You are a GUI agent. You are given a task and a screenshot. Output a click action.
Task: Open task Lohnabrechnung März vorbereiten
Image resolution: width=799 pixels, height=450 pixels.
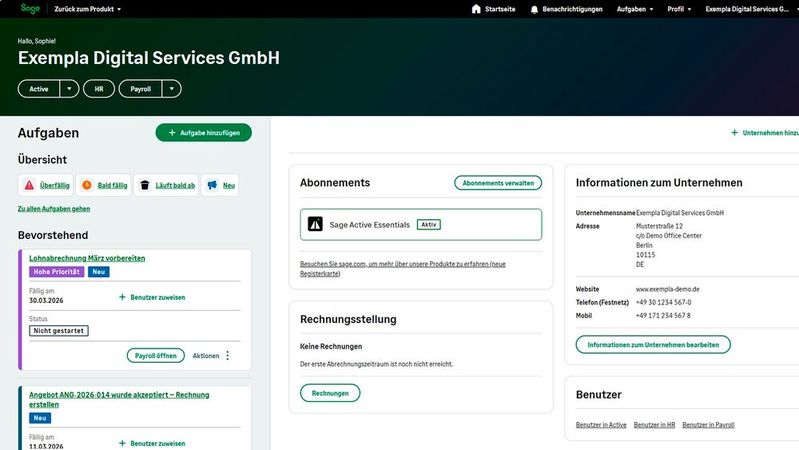pos(87,258)
